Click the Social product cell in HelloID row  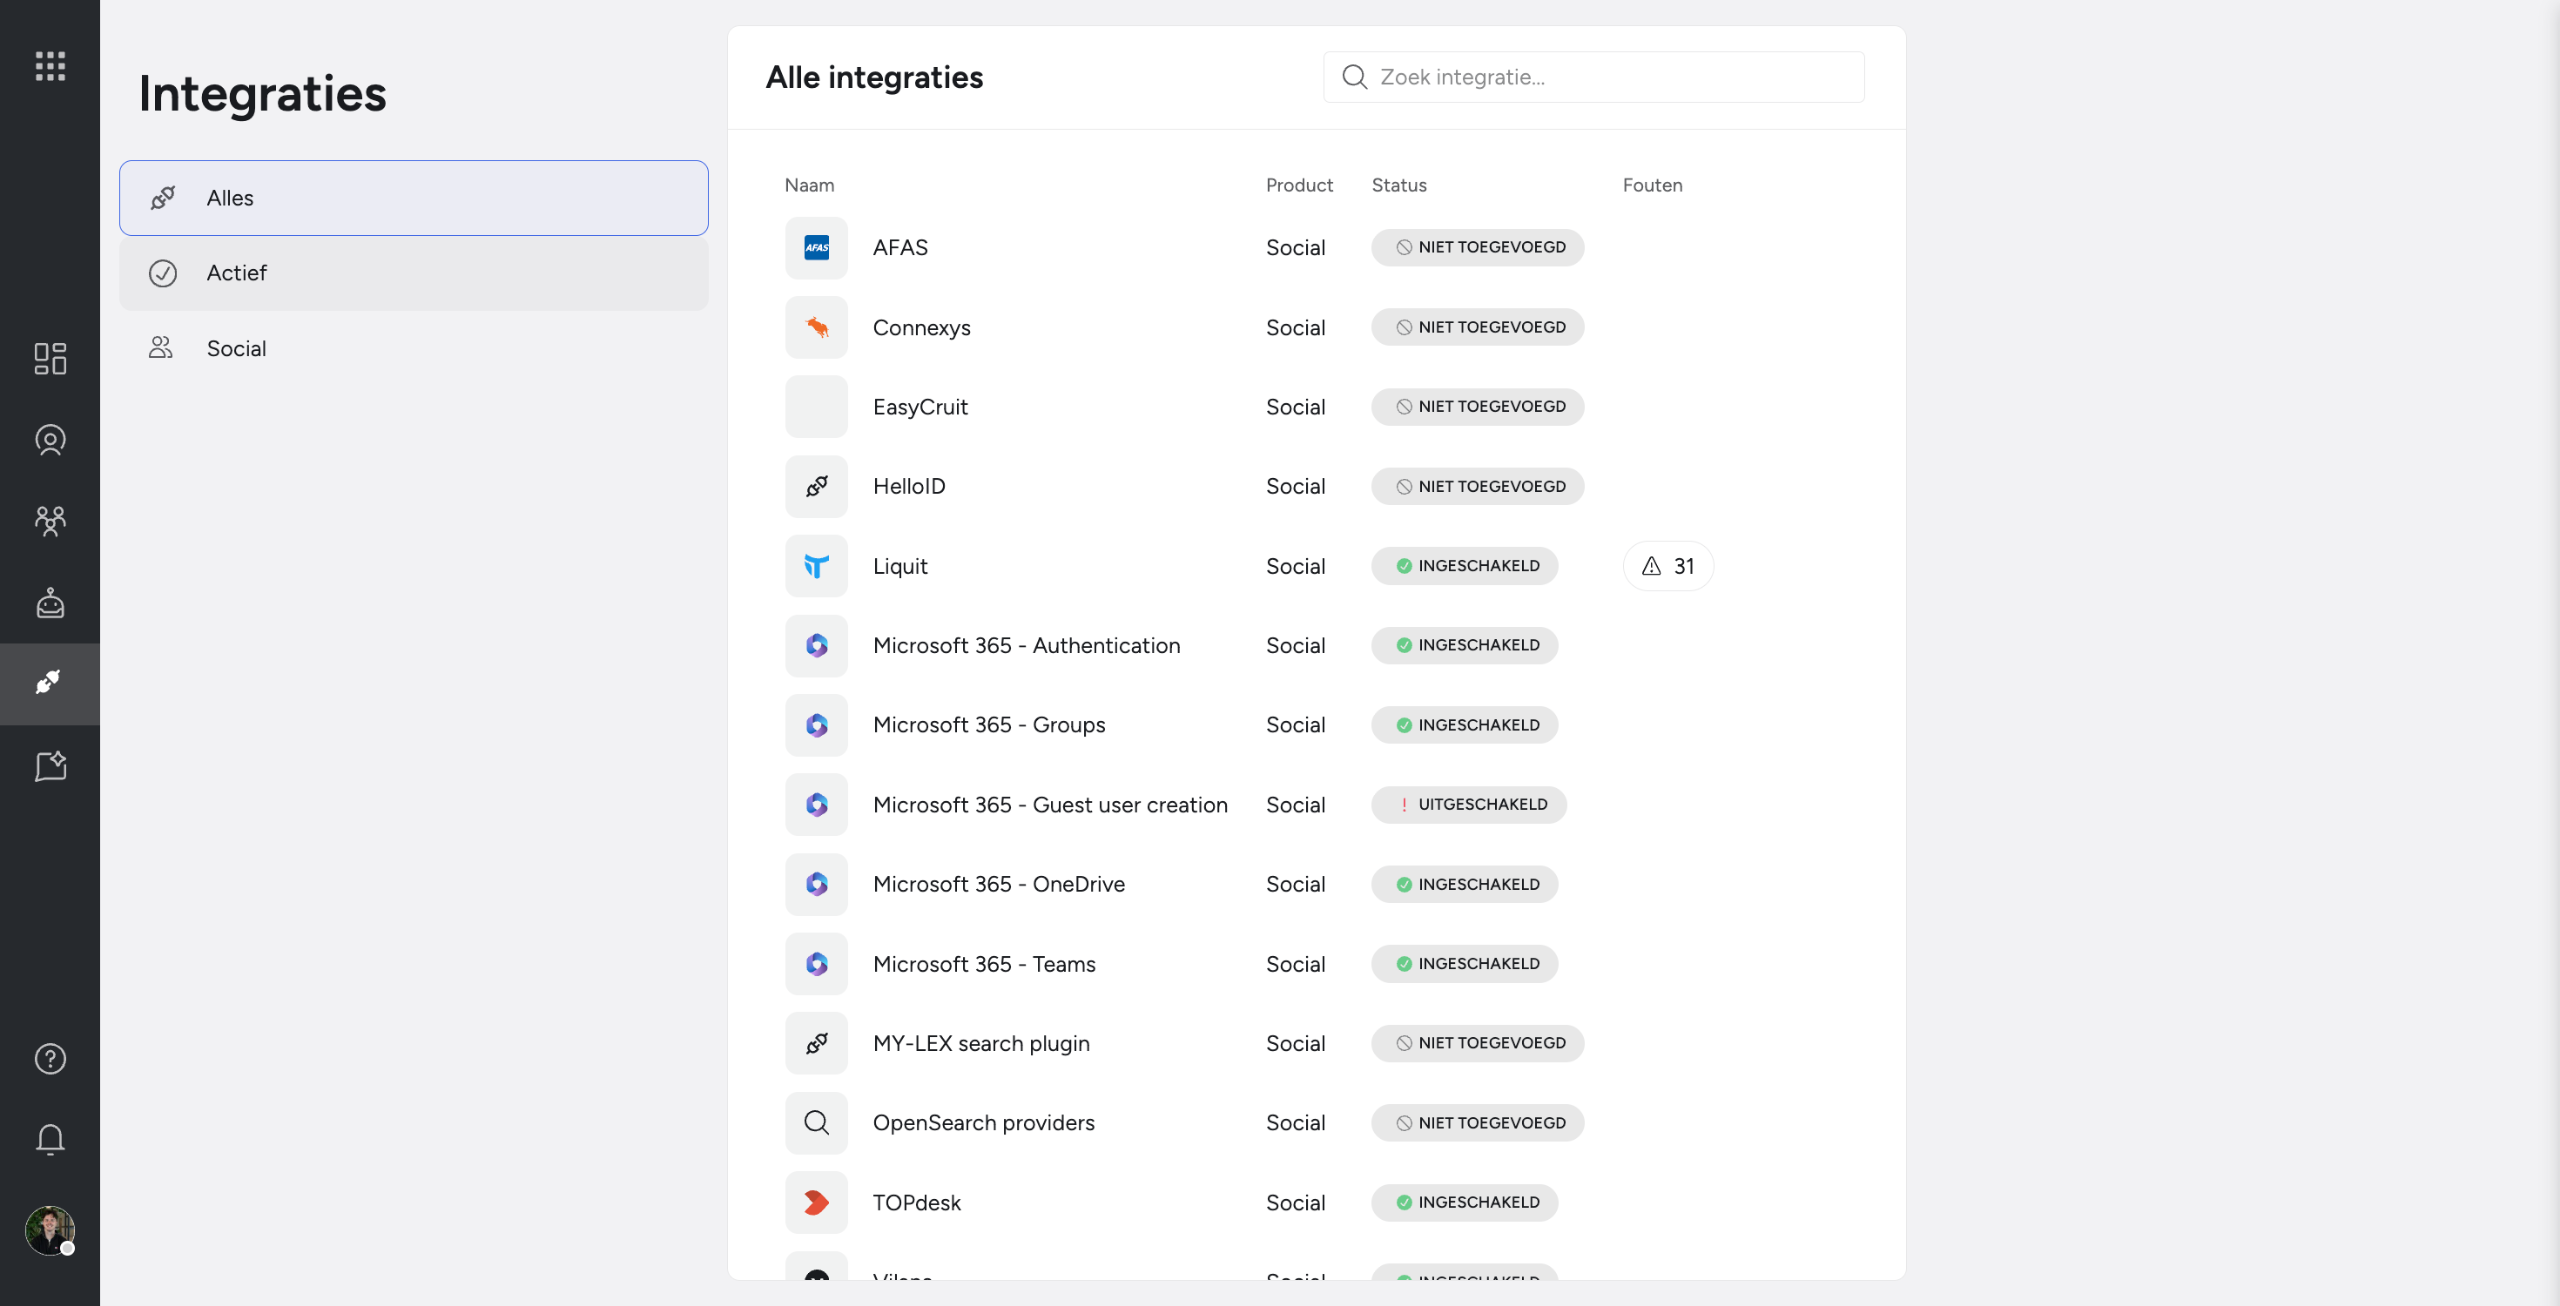pos(1296,486)
